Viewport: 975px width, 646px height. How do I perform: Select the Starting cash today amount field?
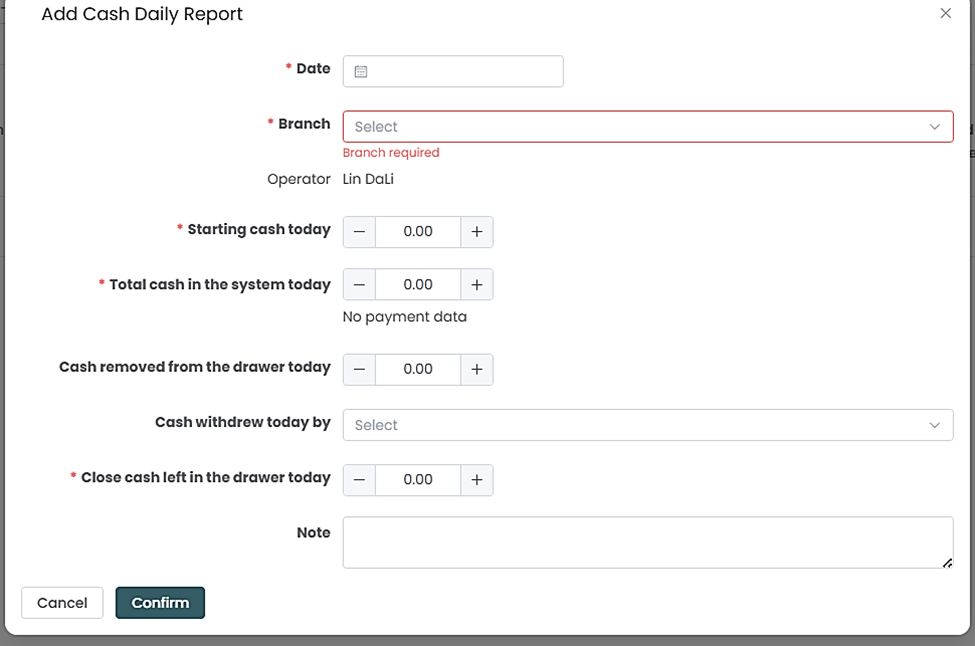coord(418,232)
